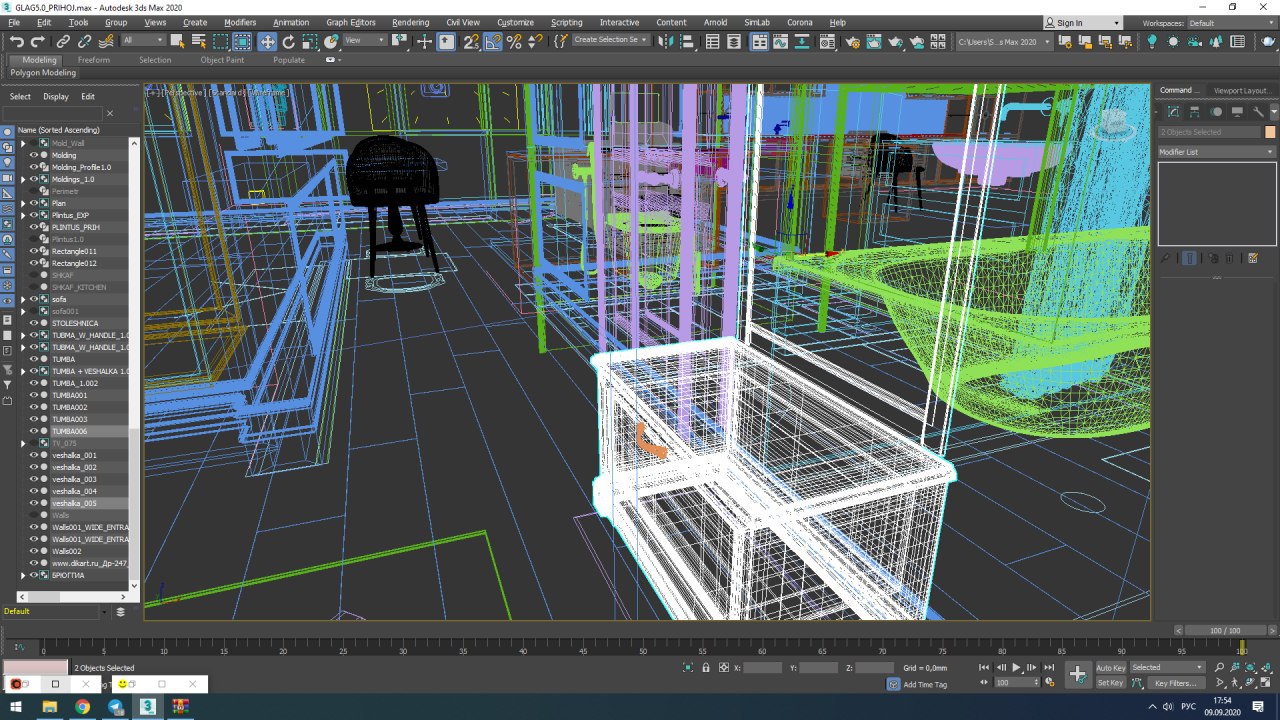
Task: Toggle visibility of sofa object
Action: 33,299
